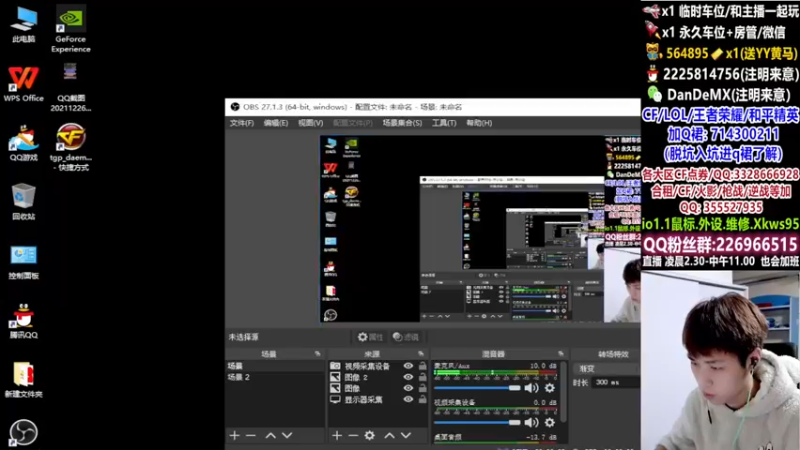The image size is (800, 450).
Task: Mute the 视频采集设备 mixer speaker icon
Action: [x=531, y=422]
